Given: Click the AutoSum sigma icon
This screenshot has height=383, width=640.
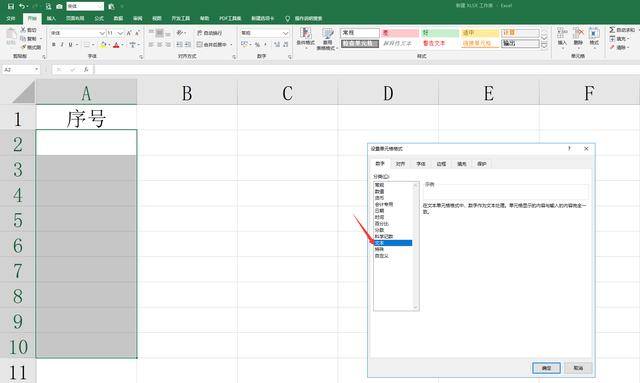Looking at the screenshot, I should (x=612, y=30).
